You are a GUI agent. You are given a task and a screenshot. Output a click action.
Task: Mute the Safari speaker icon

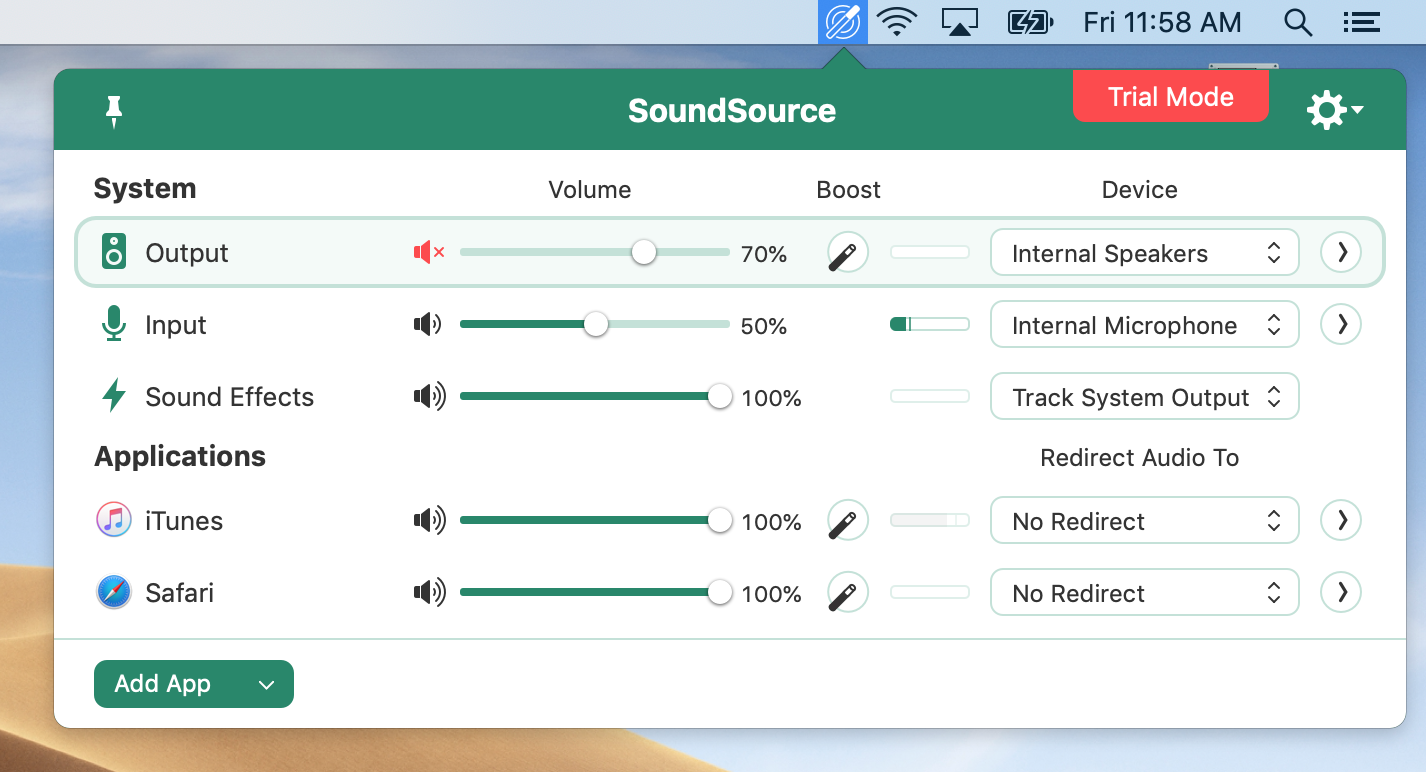(430, 593)
